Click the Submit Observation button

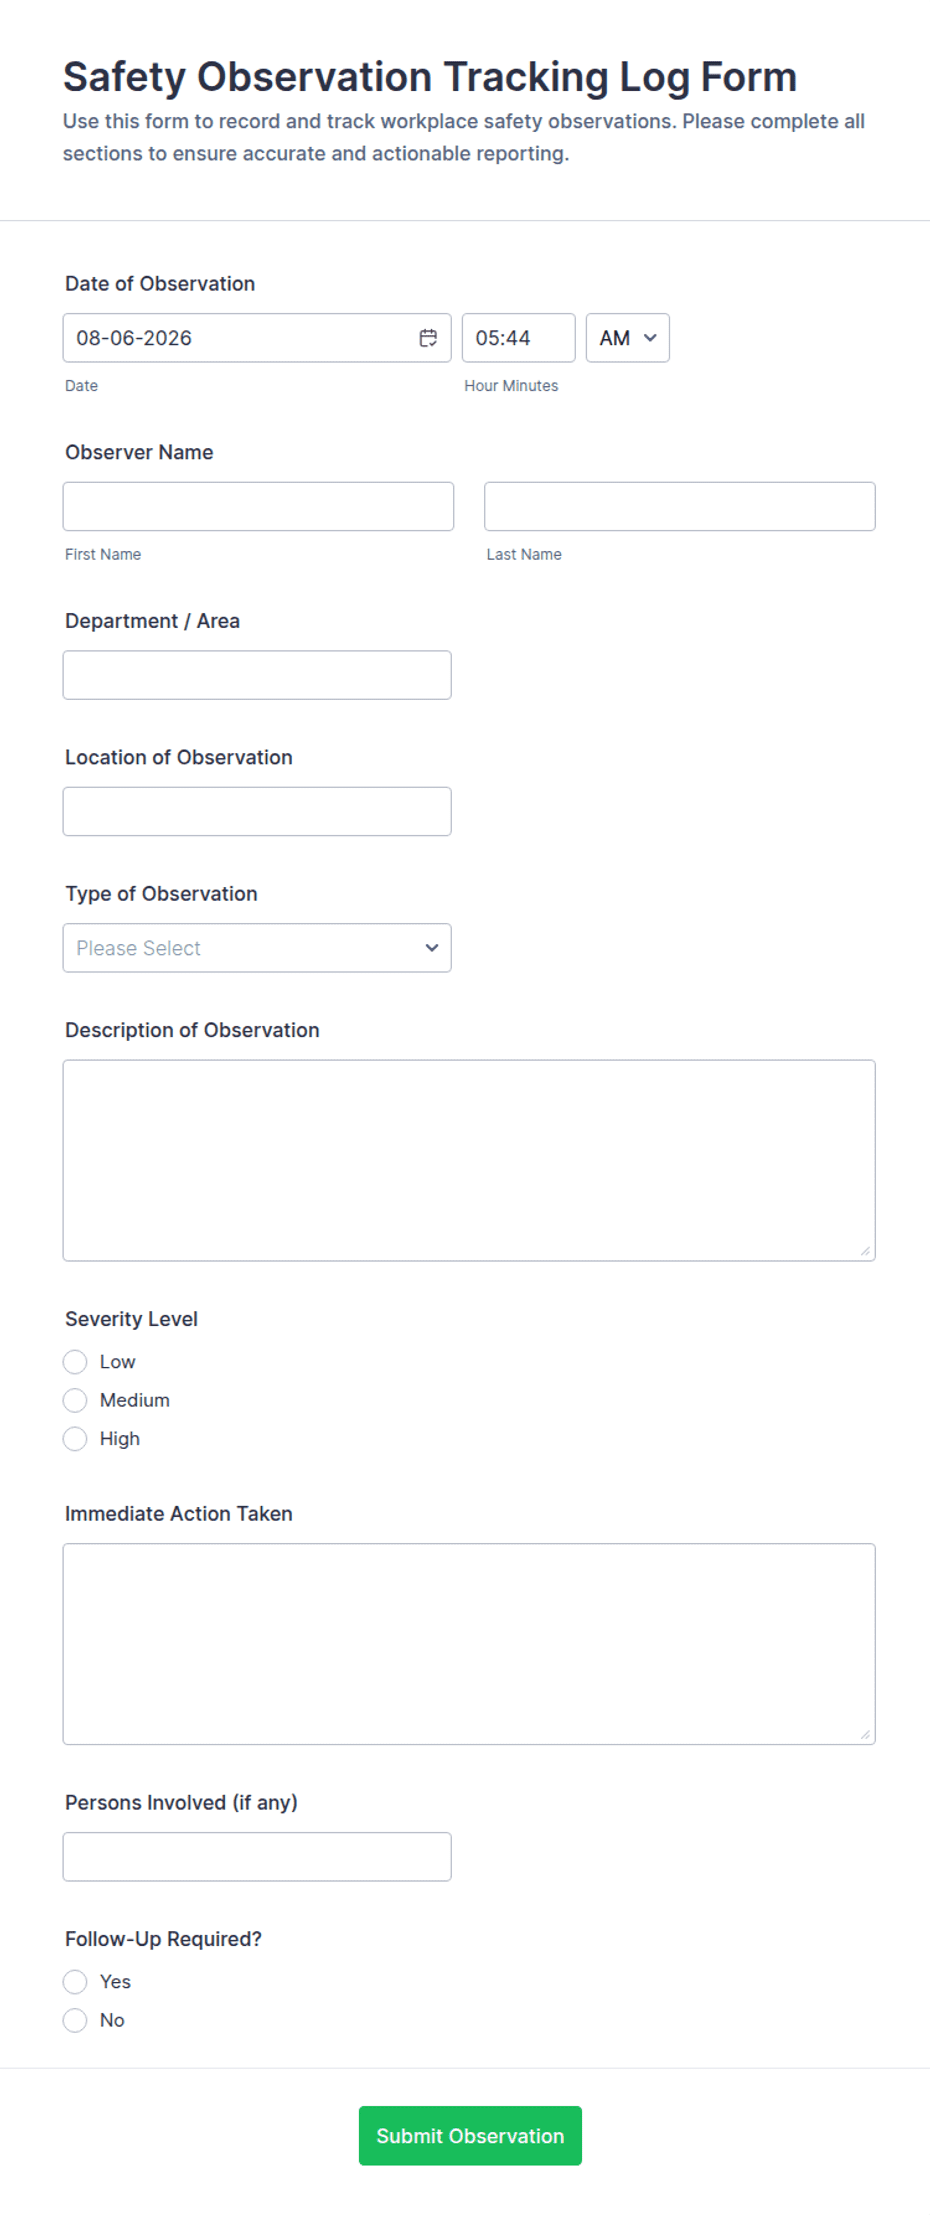click(x=470, y=2136)
